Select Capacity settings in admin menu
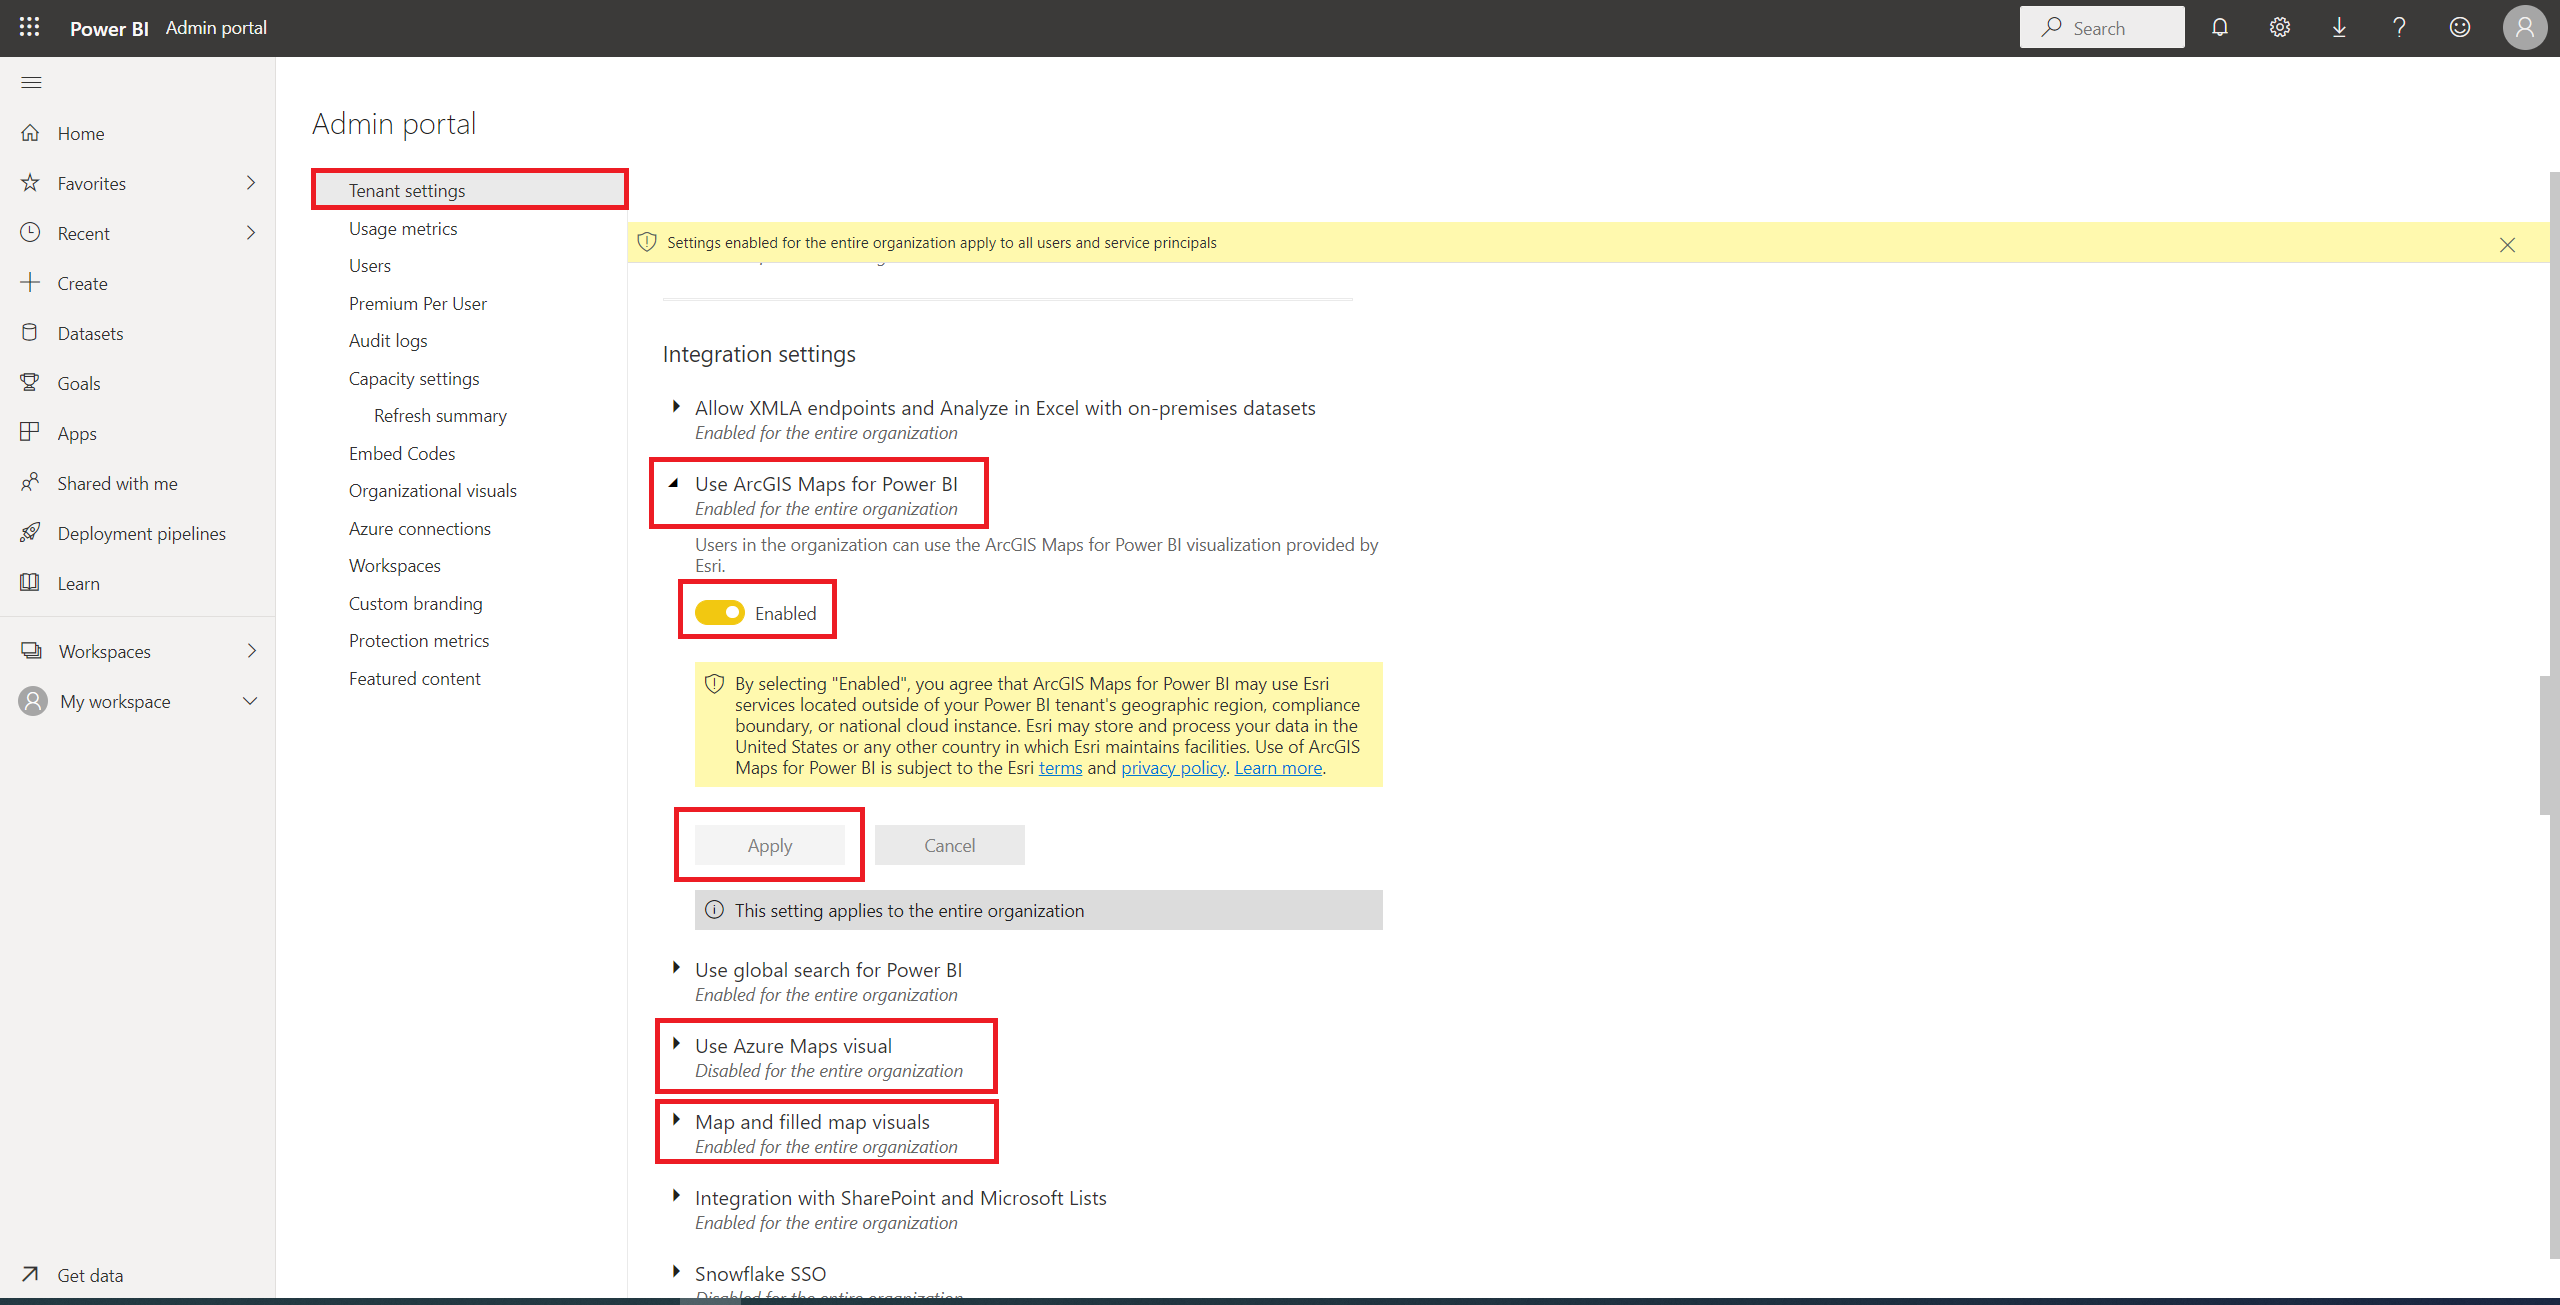The height and width of the screenshot is (1305, 2560). click(414, 378)
